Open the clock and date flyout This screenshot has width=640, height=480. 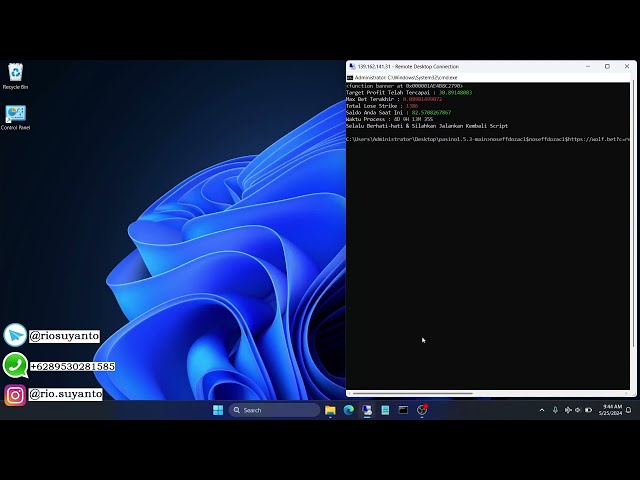(x=612, y=410)
